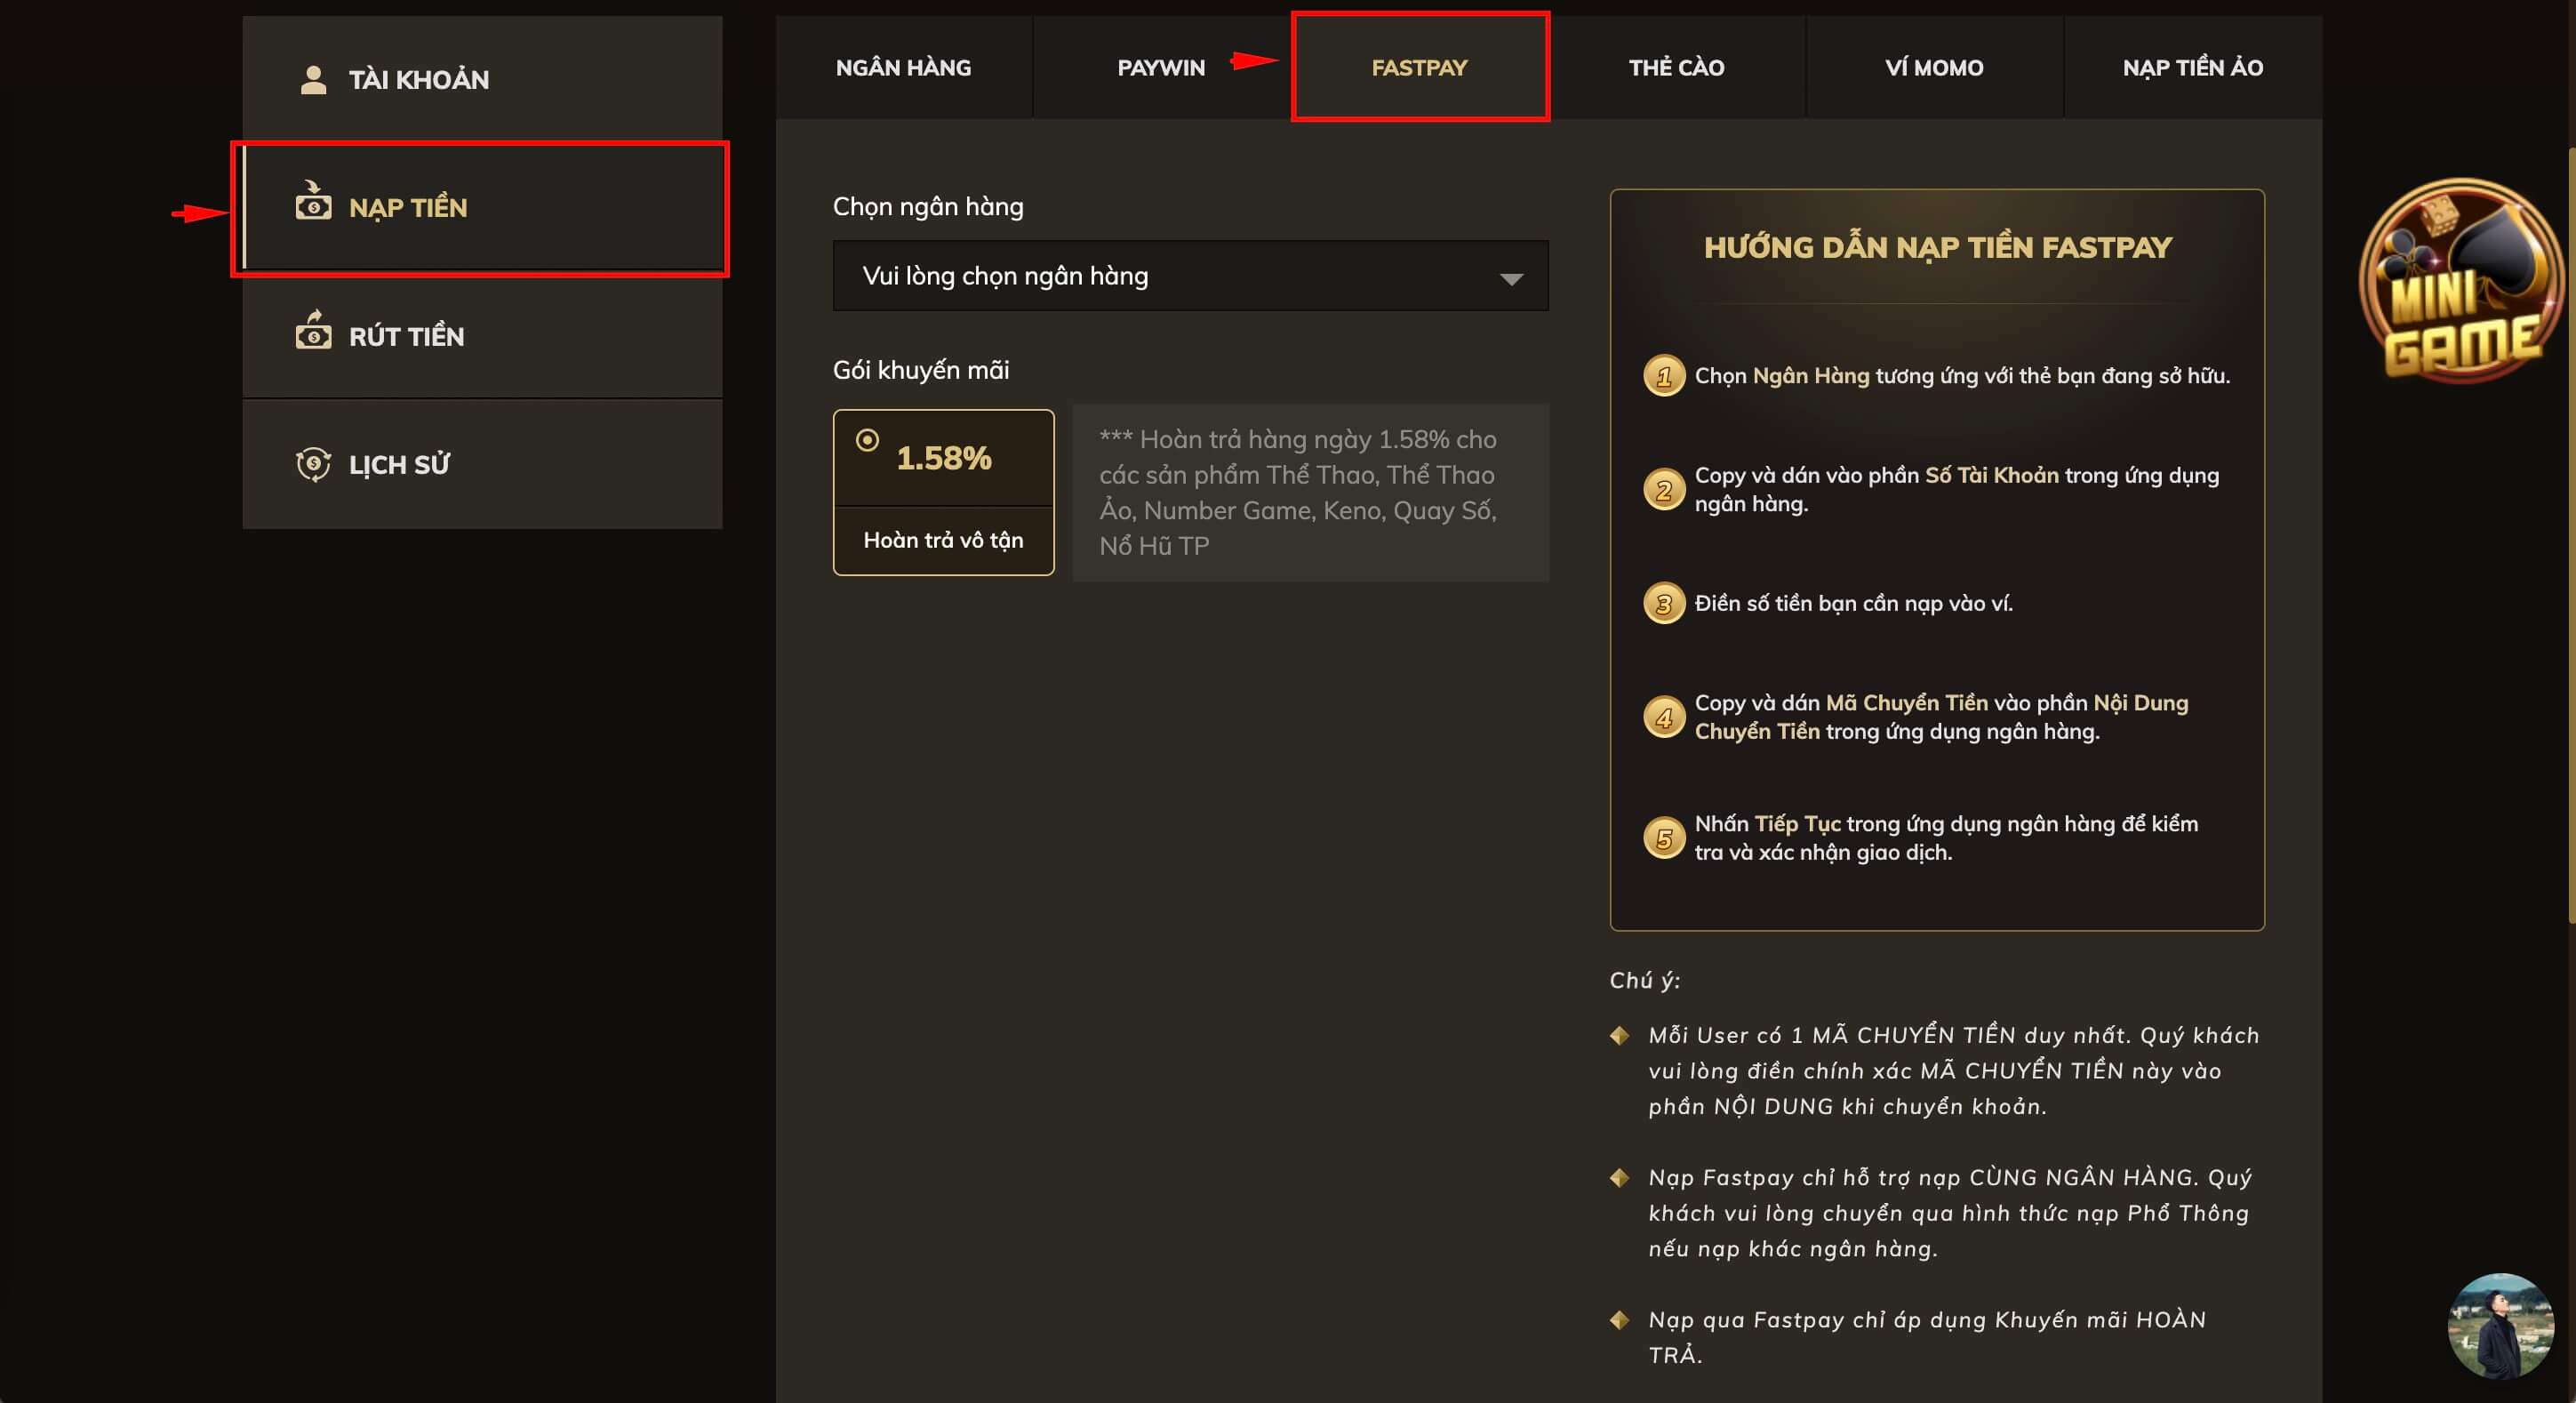Viewport: 2576px width, 1403px height.
Task: Open the Nạp Tiền sidebar menu
Action: (x=482, y=208)
